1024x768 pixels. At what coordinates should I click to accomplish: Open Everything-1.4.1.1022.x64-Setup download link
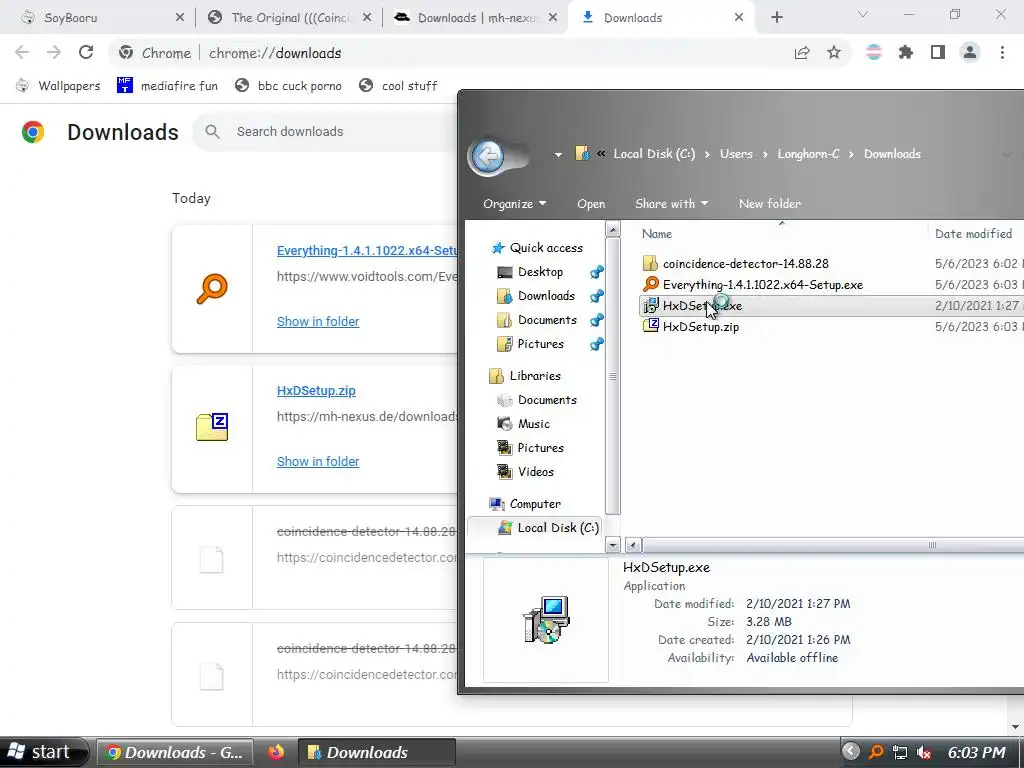tap(367, 251)
